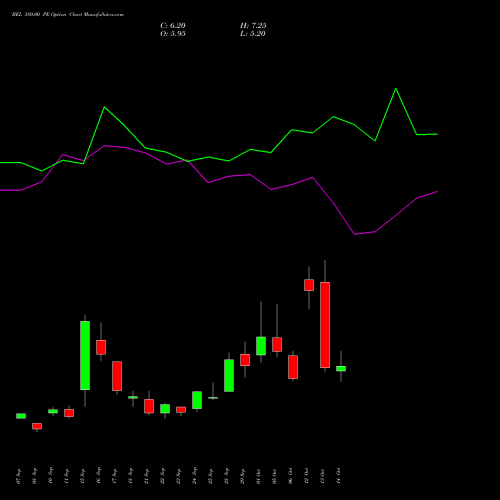Select the red candle above 17 Sep
500x500 pixels.
coord(117,376)
